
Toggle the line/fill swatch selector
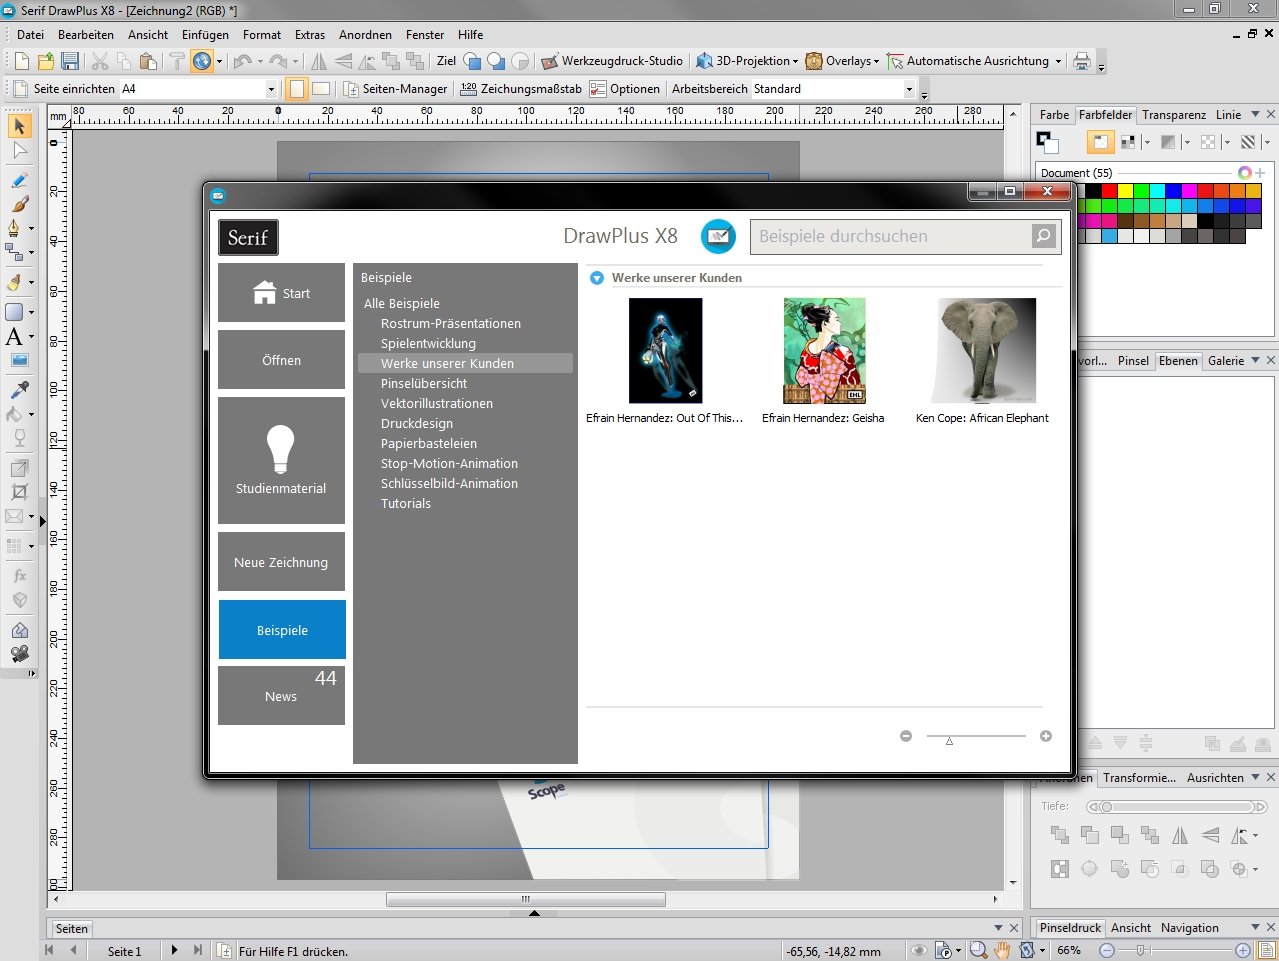pos(1047,142)
